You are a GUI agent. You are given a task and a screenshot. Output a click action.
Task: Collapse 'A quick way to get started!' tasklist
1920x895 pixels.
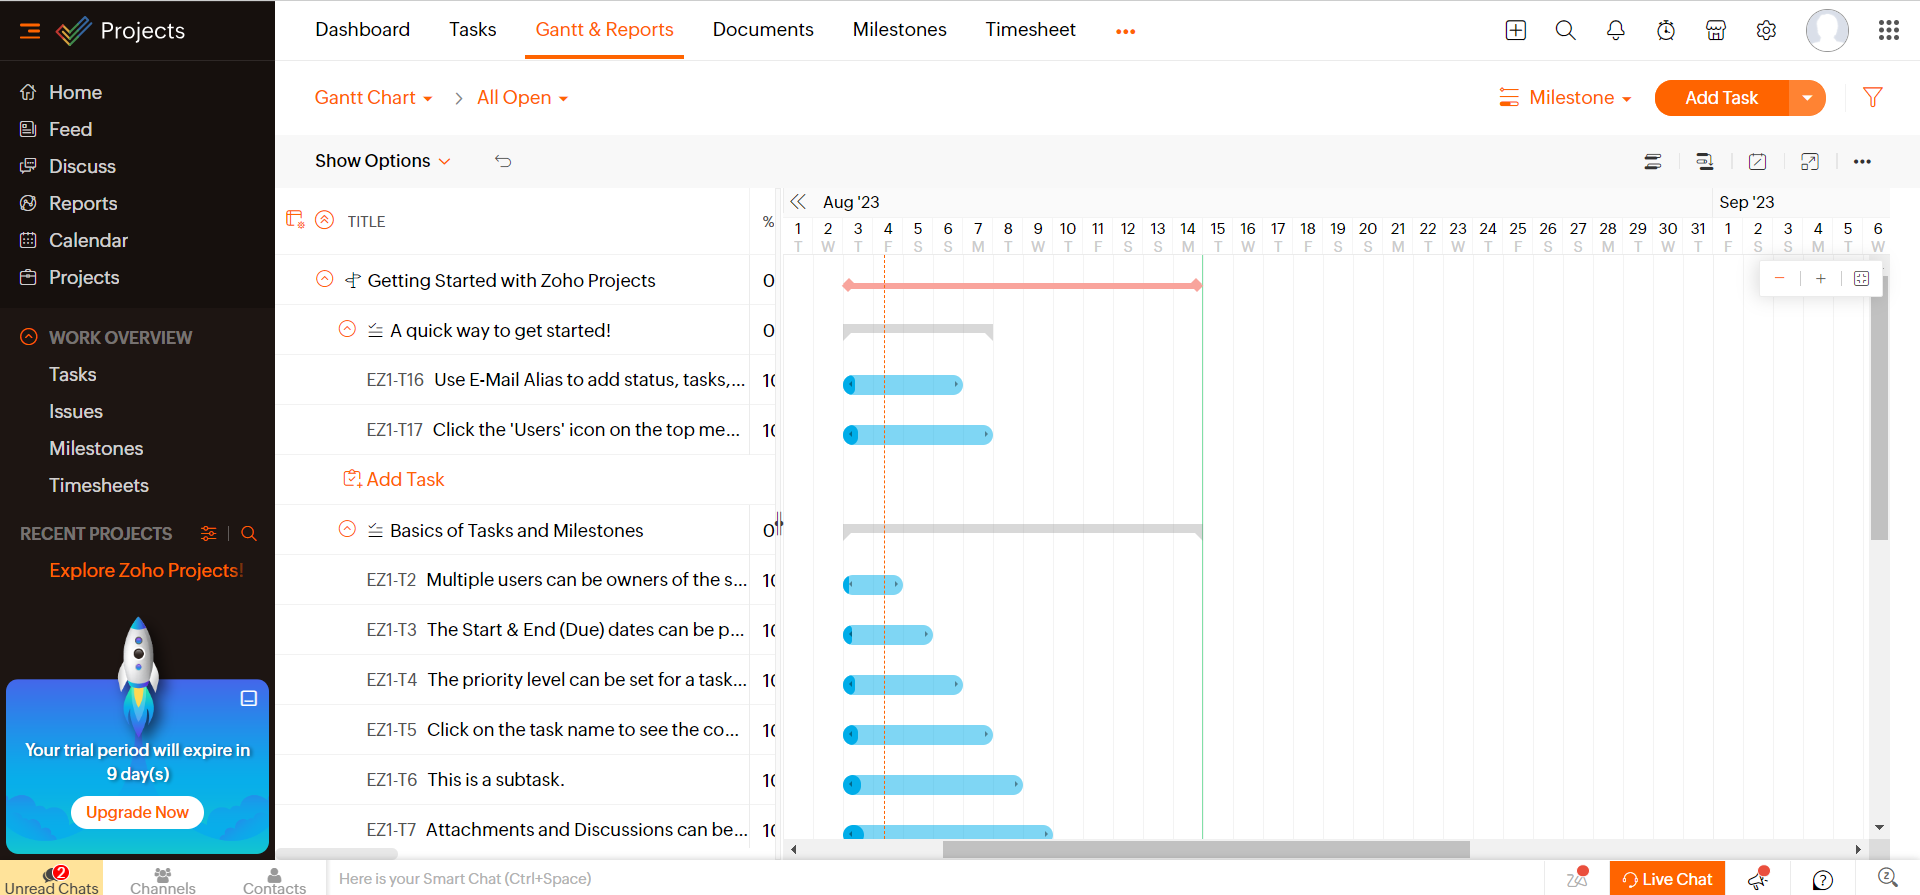click(x=347, y=329)
